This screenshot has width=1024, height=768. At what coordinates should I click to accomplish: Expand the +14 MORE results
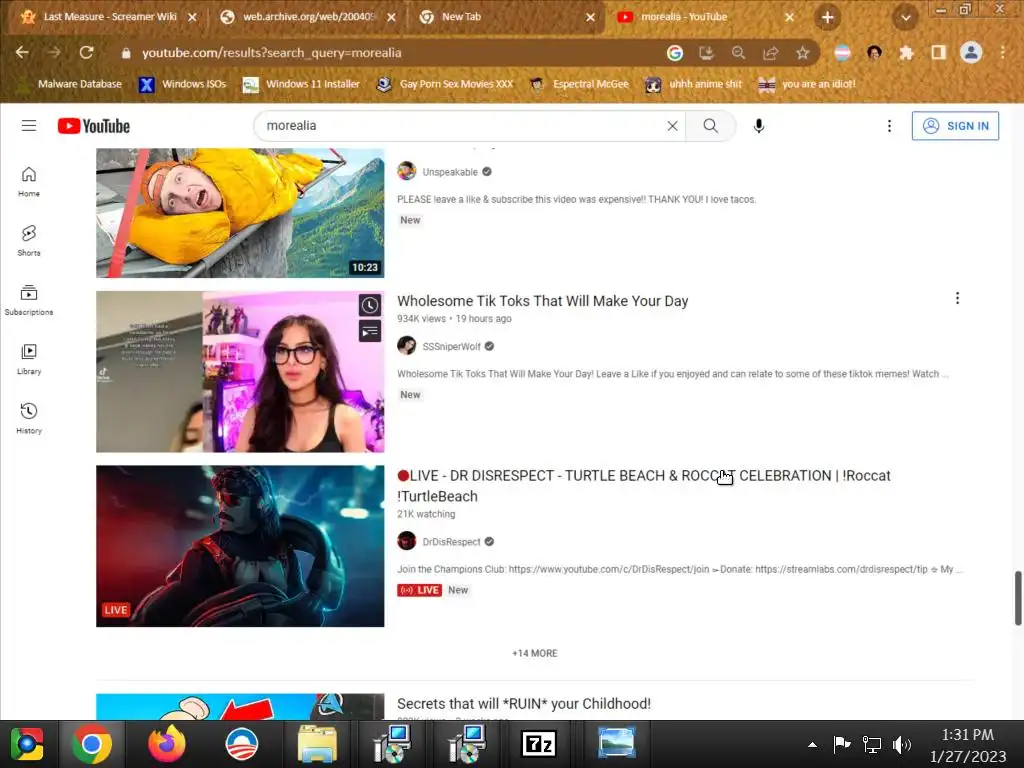535,653
